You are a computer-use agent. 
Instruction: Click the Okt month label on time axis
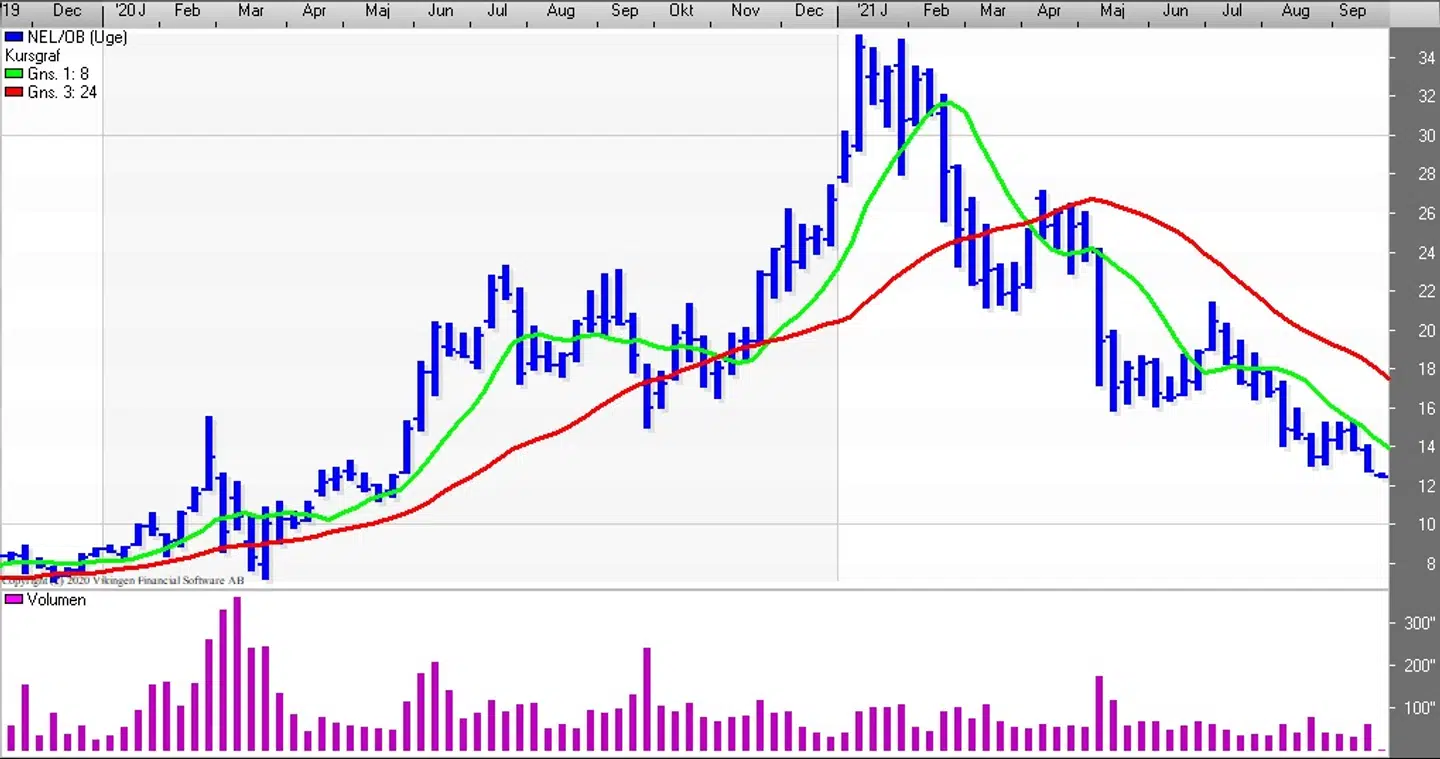click(681, 11)
